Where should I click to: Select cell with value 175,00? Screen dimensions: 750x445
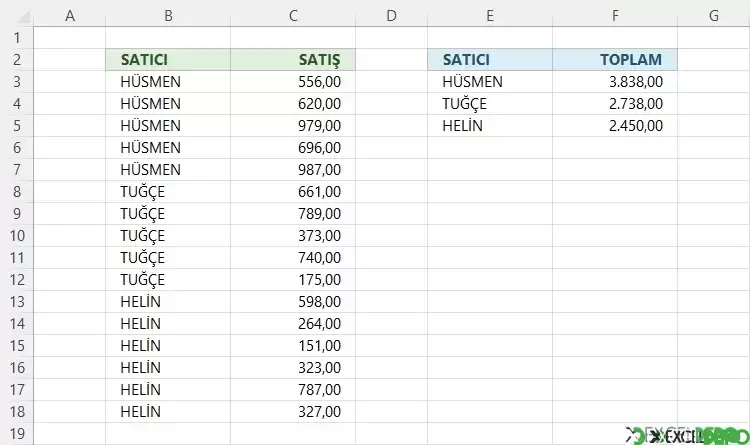tap(293, 280)
